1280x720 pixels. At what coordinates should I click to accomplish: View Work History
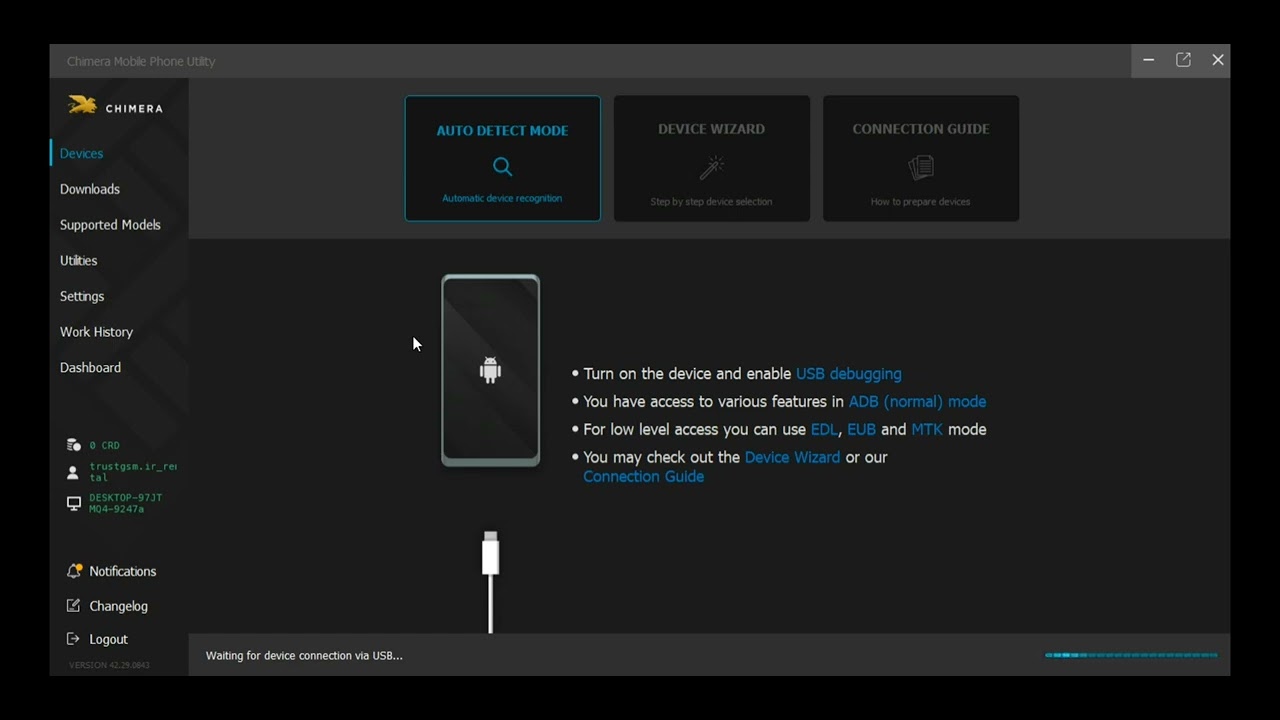96,332
